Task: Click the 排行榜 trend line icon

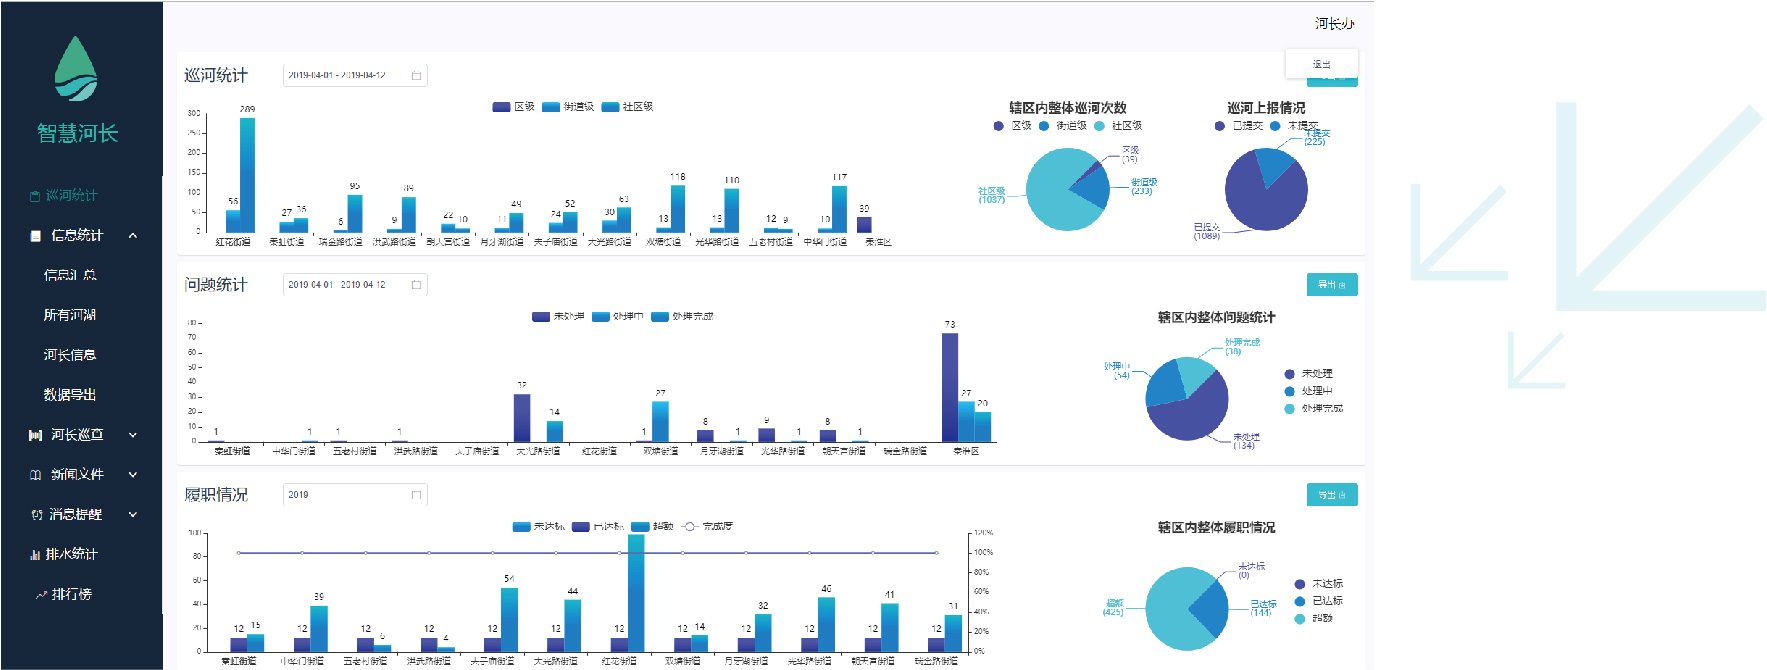Action: click(41, 595)
